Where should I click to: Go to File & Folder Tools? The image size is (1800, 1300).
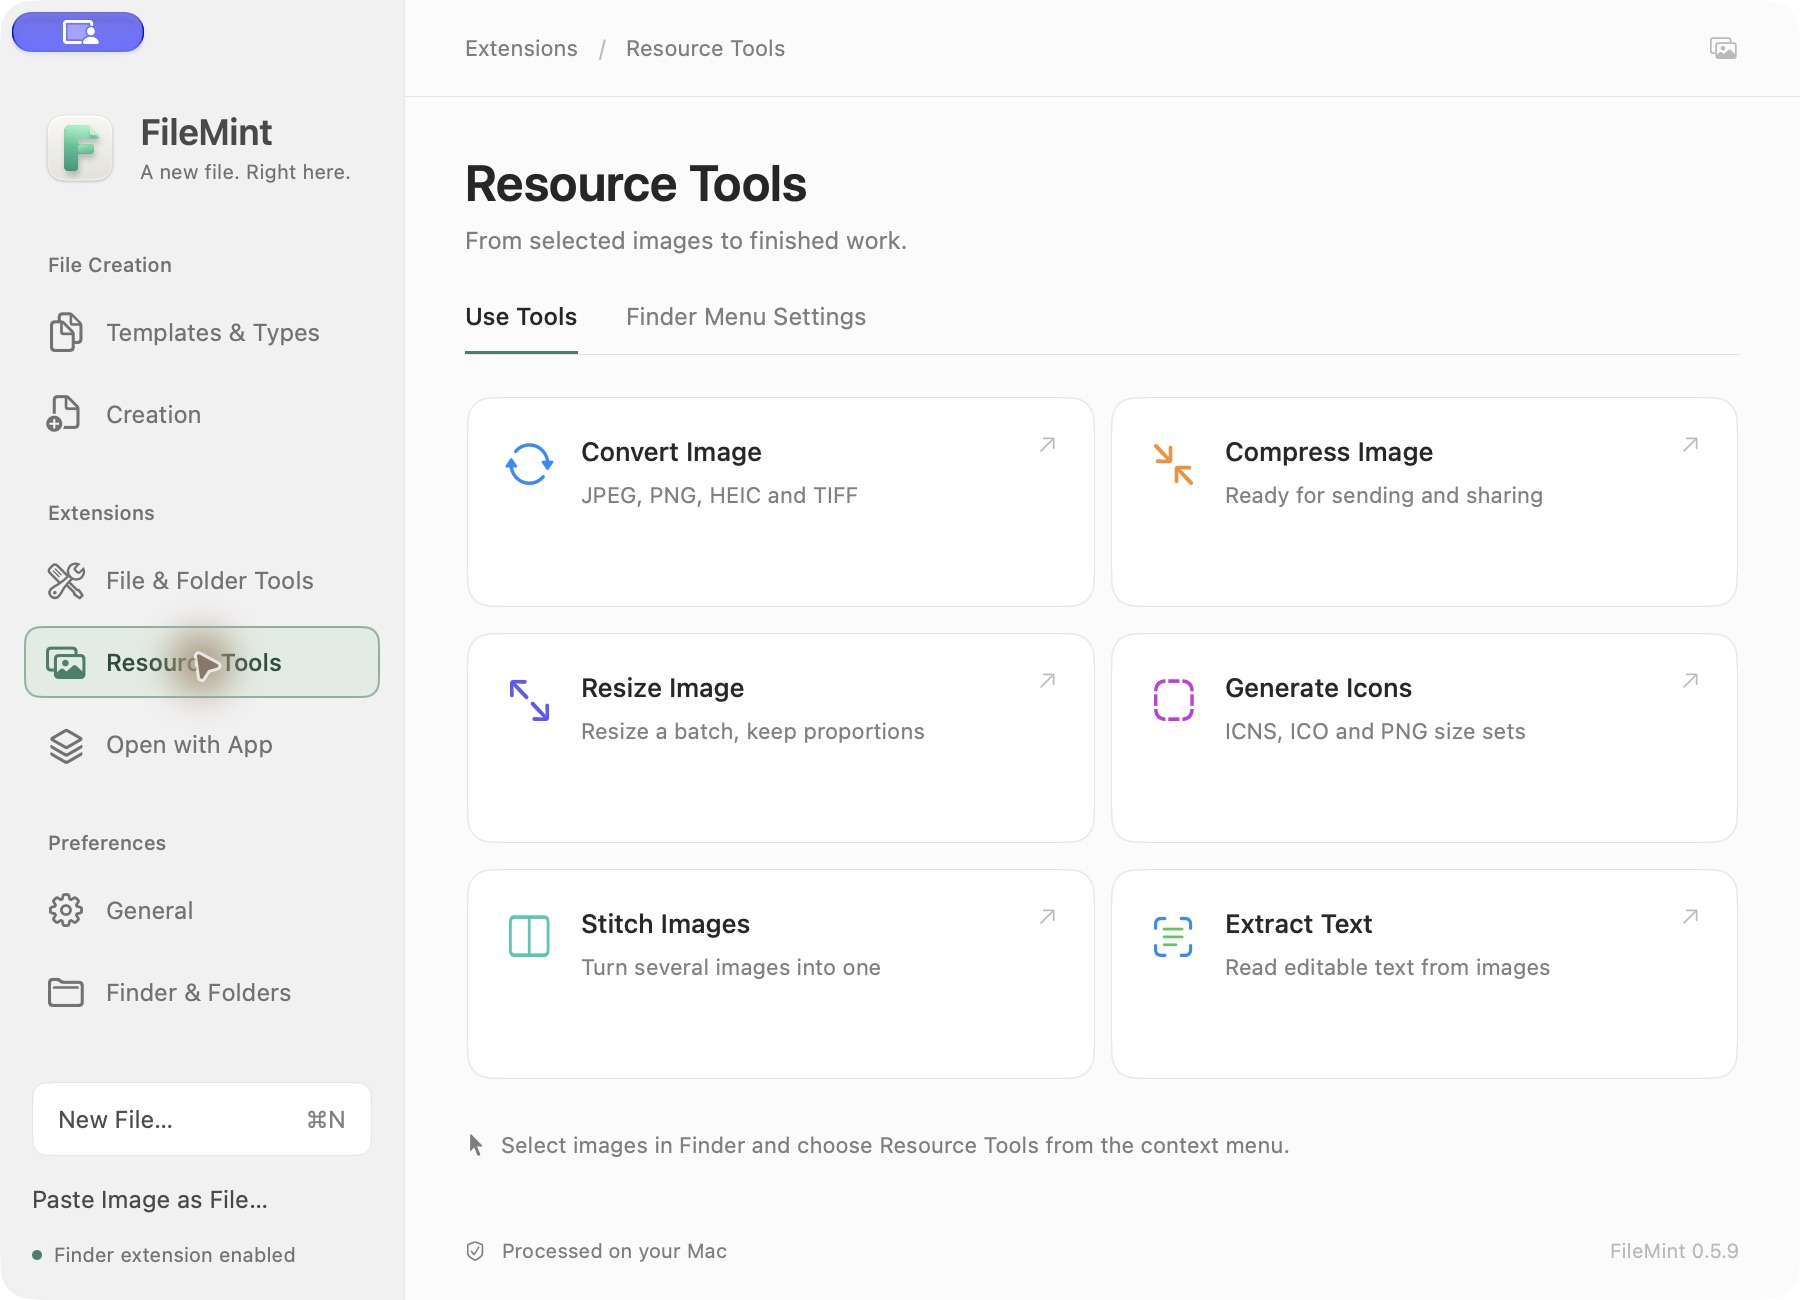click(202, 580)
